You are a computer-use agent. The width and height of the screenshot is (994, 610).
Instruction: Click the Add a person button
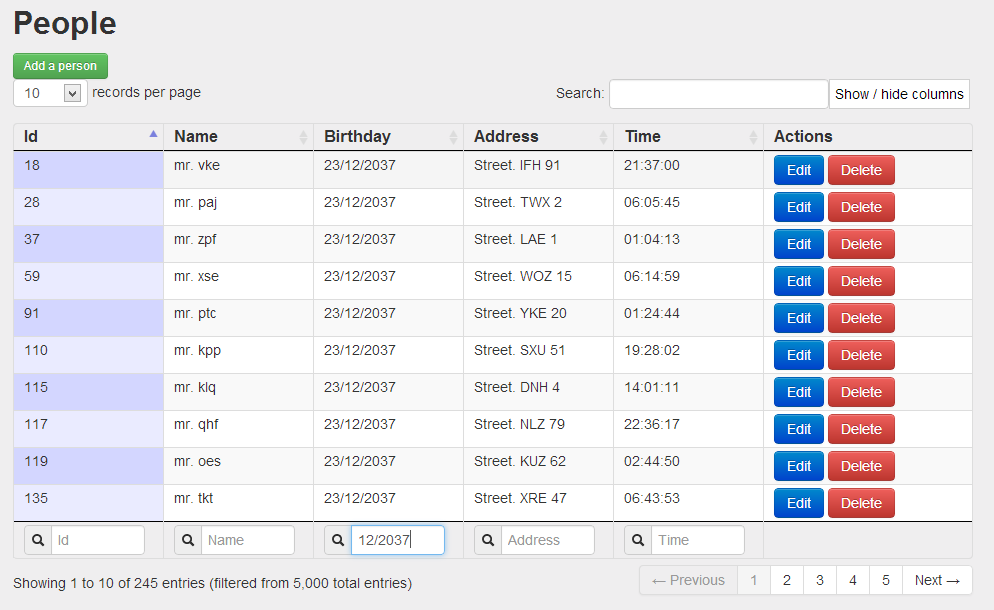(x=60, y=65)
